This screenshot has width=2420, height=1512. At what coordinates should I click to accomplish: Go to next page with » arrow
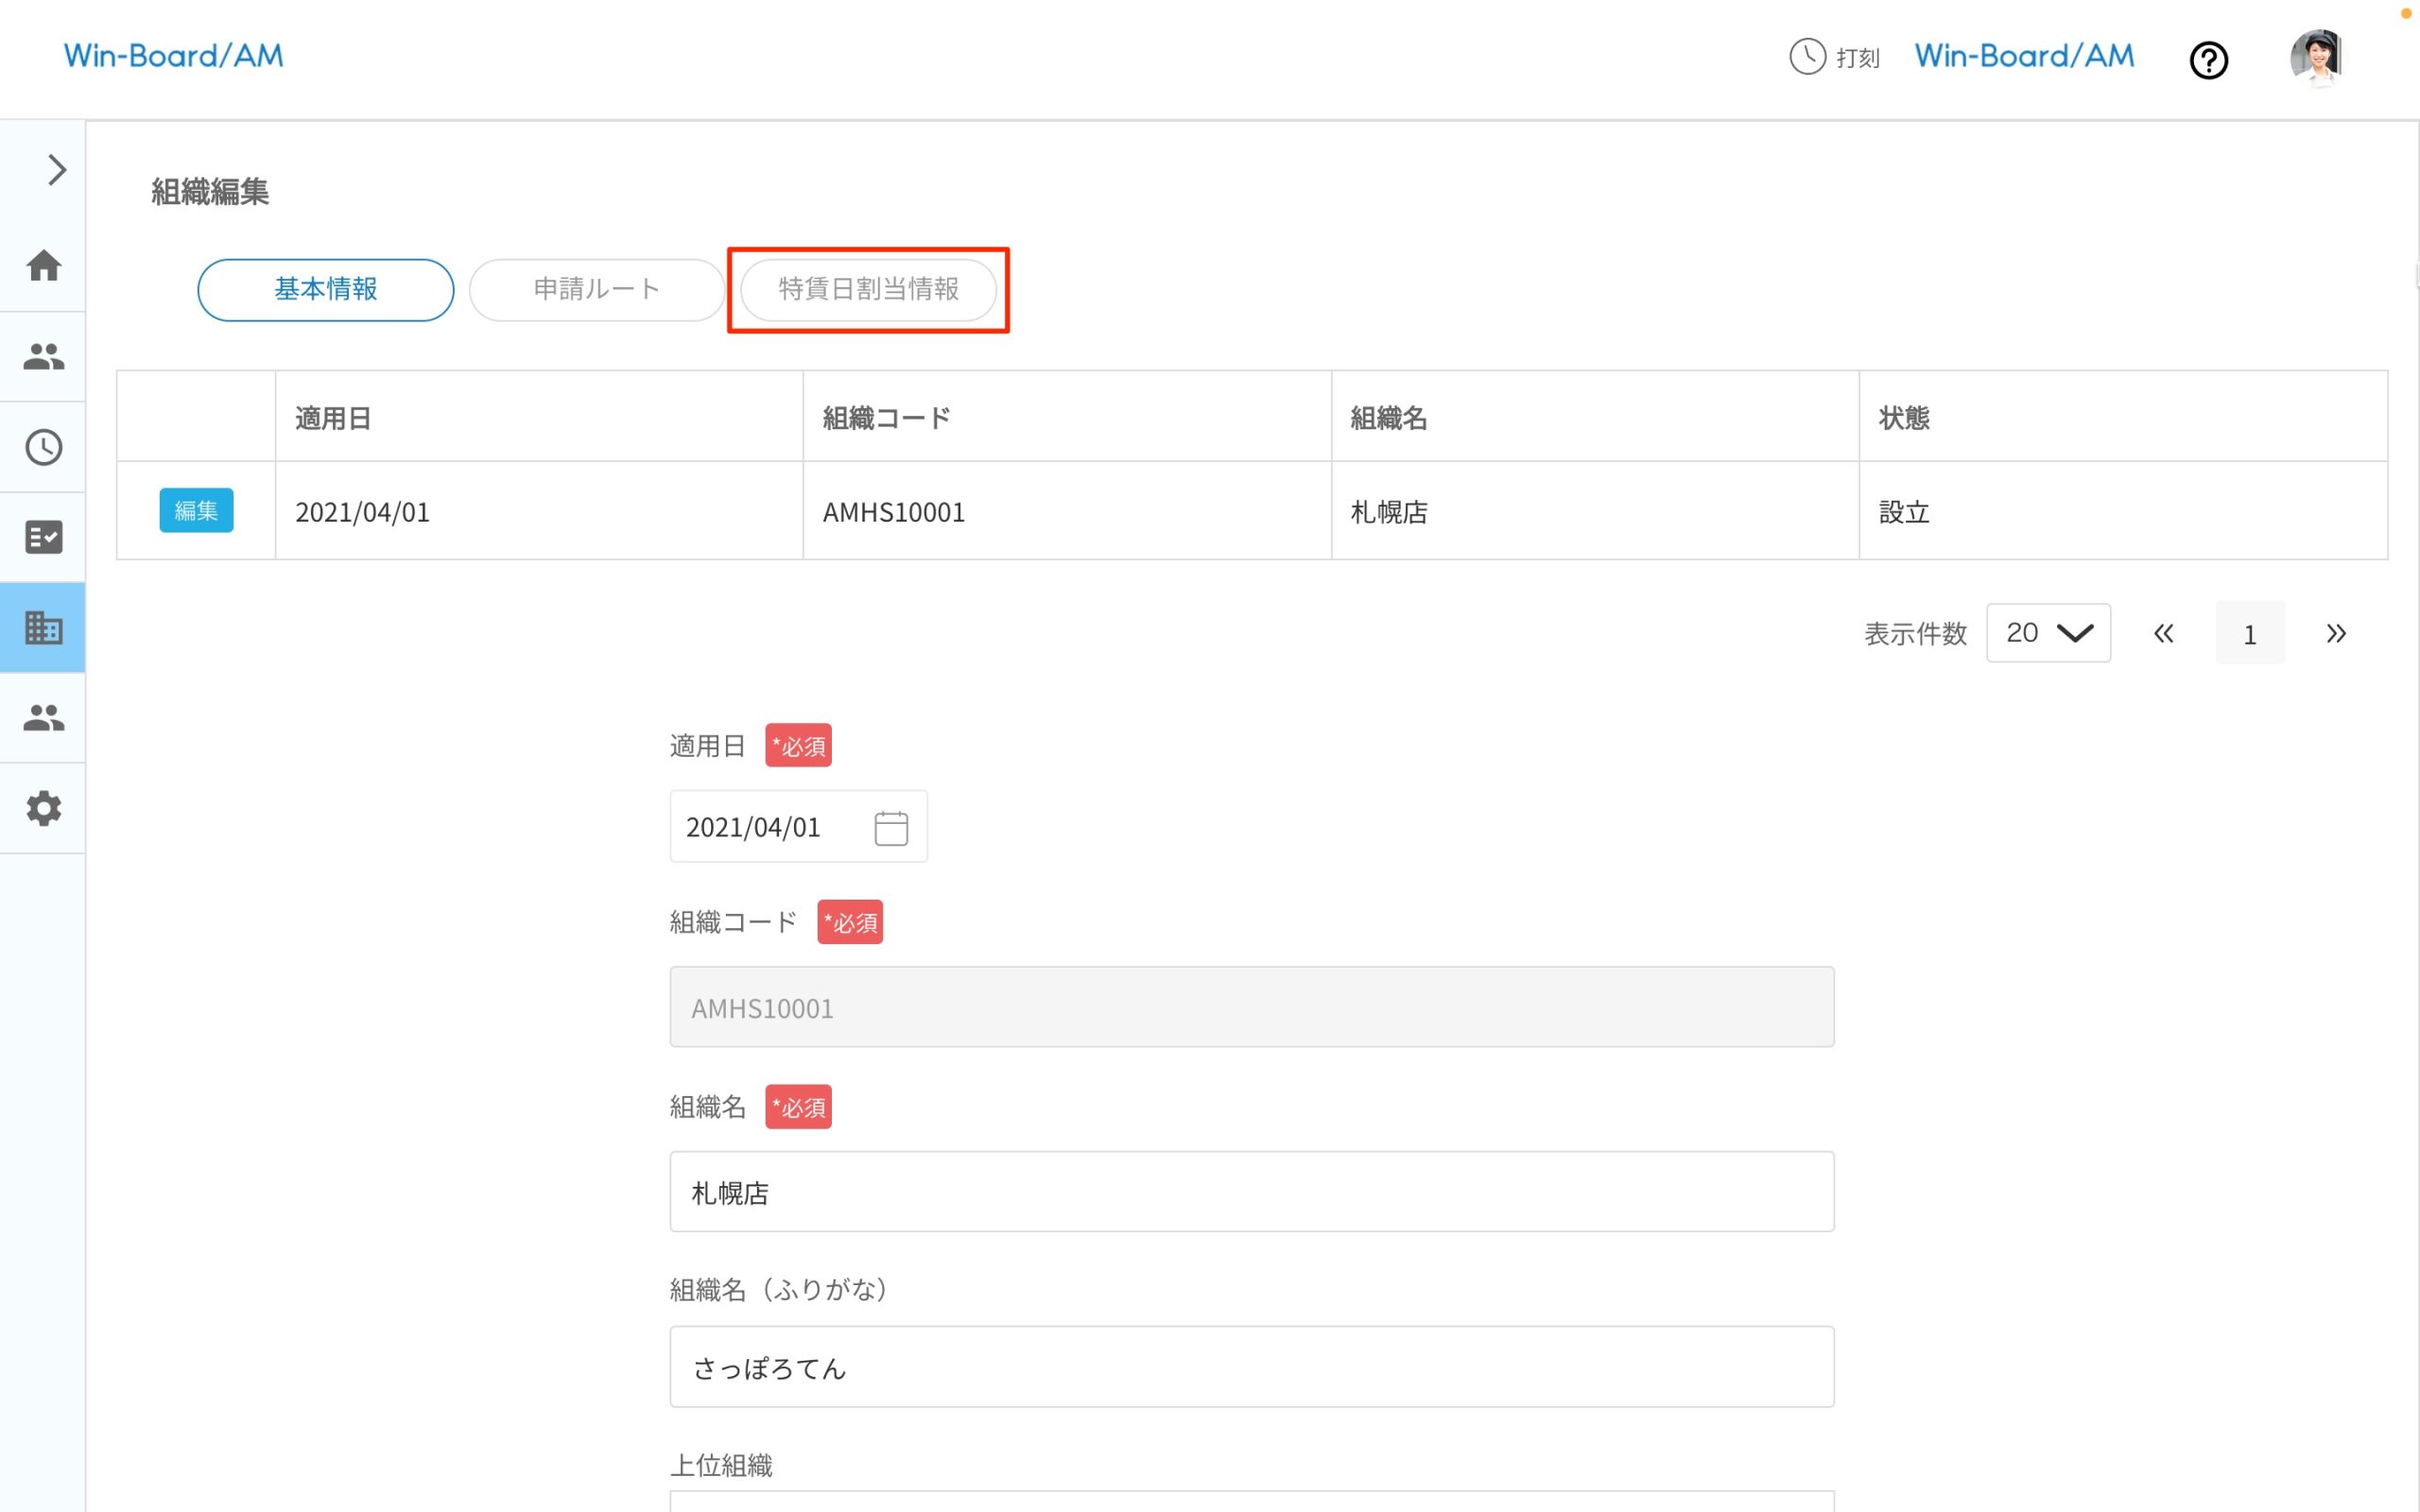(2335, 633)
